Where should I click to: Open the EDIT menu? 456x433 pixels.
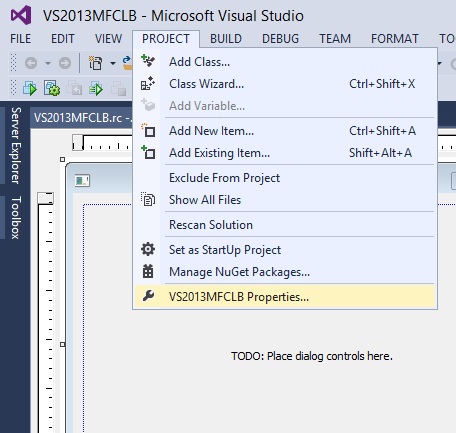[x=63, y=39]
